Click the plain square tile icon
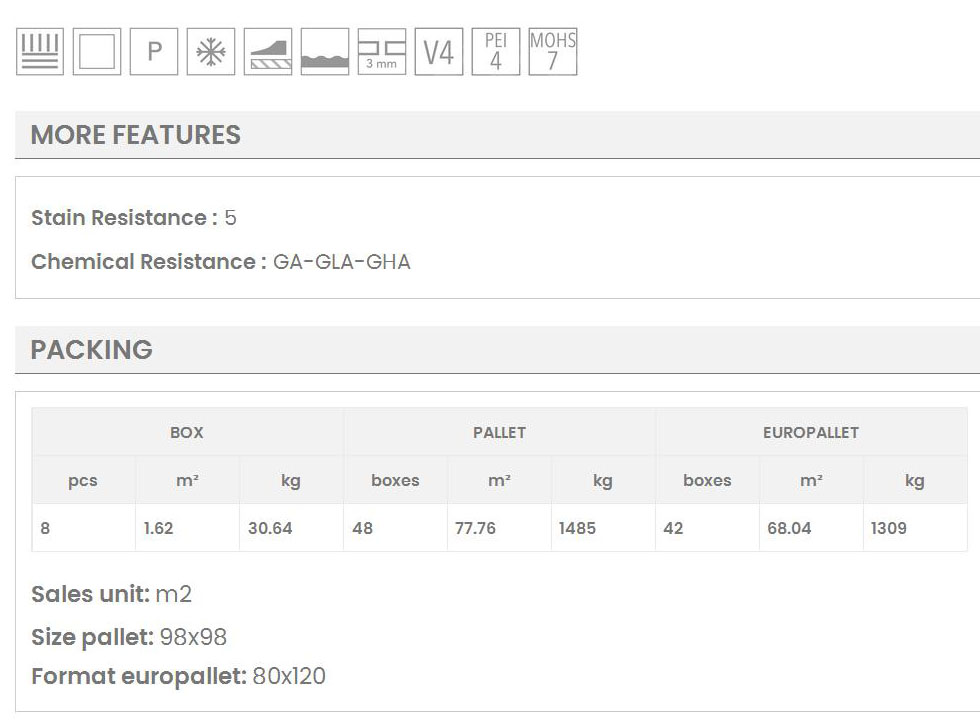Screen dimensions: 980x727 pyautogui.click(x=97, y=52)
